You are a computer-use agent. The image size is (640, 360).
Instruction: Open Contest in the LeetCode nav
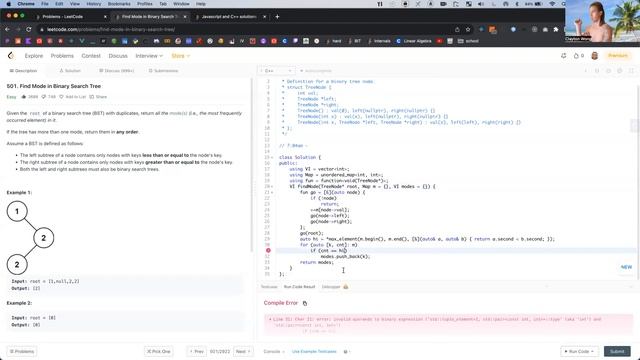pyautogui.click(x=91, y=56)
